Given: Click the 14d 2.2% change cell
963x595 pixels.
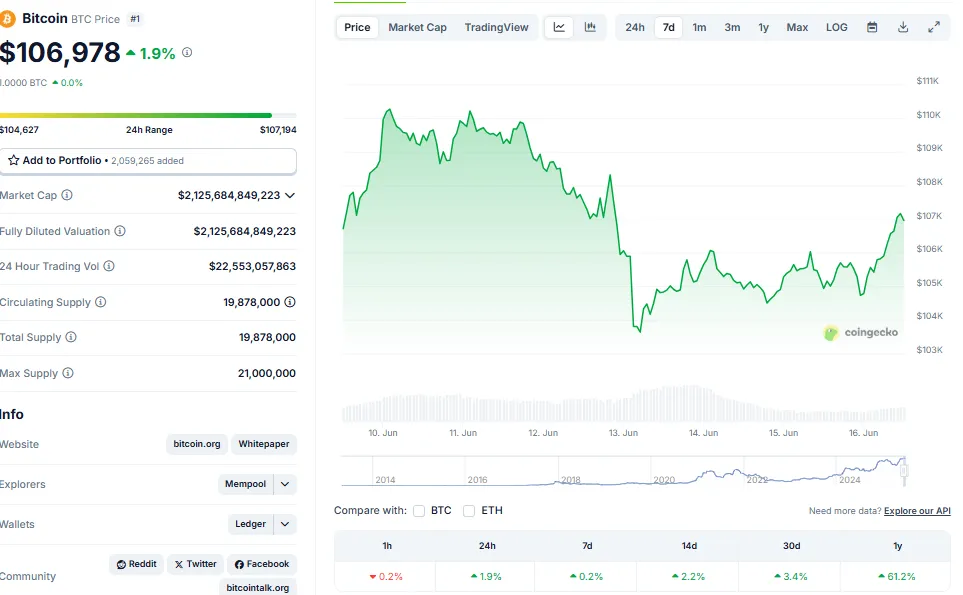Looking at the screenshot, I should (x=688, y=577).
